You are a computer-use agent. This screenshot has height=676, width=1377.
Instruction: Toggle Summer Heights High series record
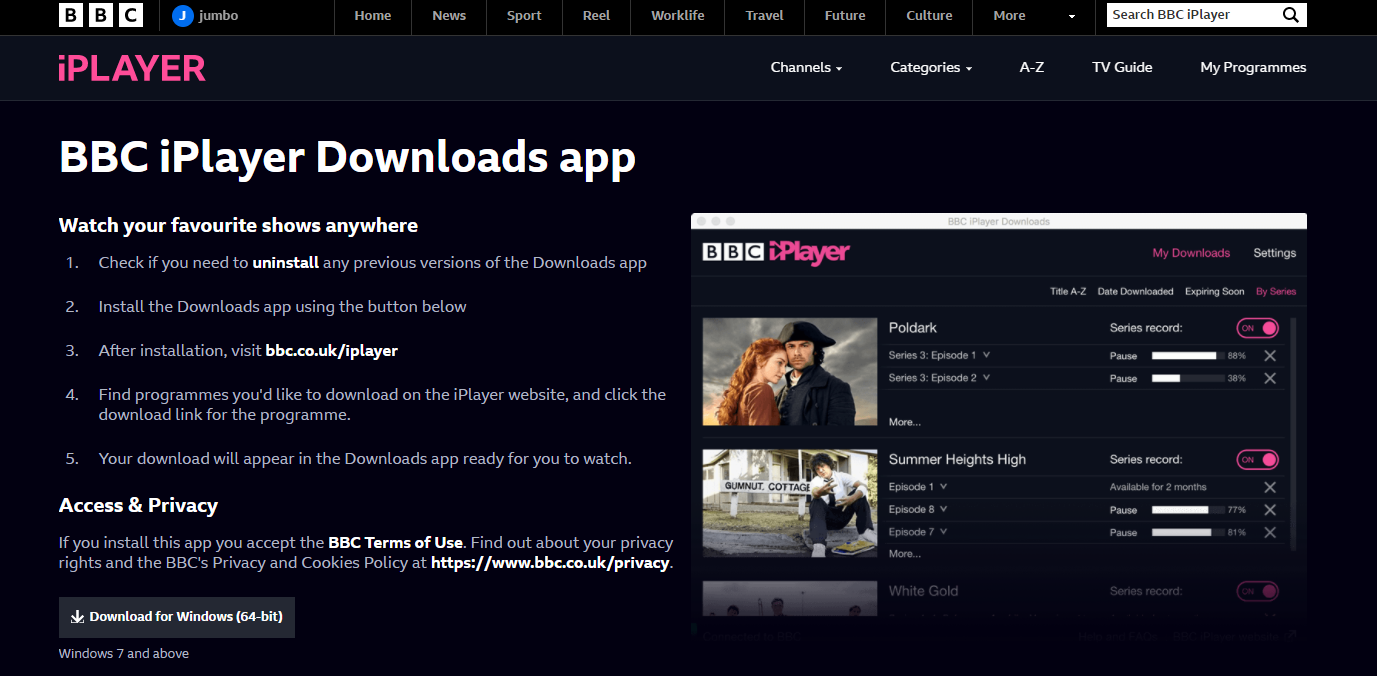point(1258,460)
